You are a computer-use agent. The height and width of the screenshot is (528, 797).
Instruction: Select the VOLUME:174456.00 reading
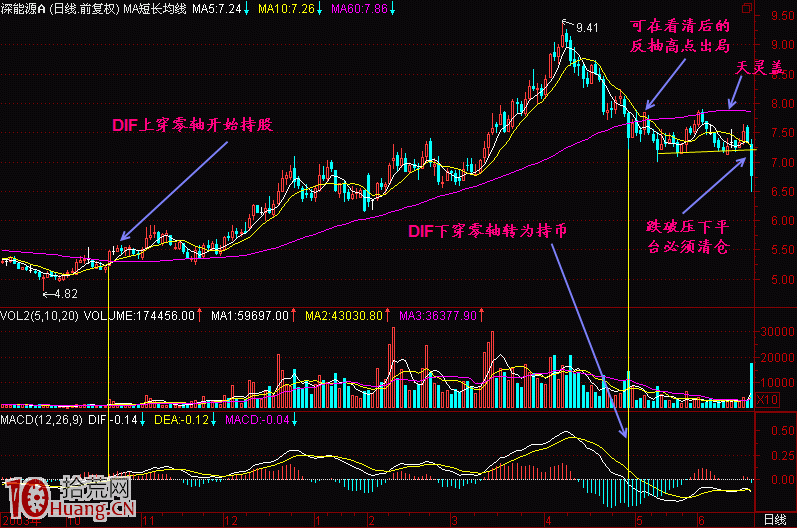139,316
